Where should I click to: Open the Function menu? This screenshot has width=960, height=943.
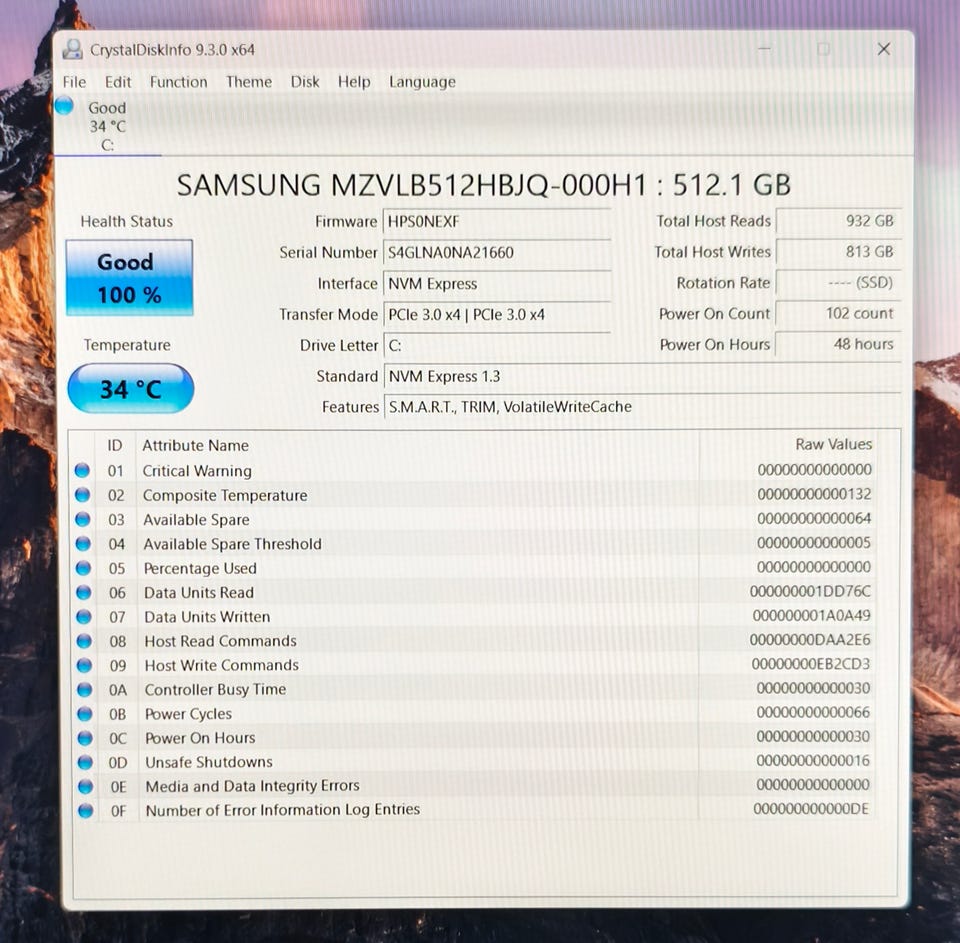coord(178,82)
